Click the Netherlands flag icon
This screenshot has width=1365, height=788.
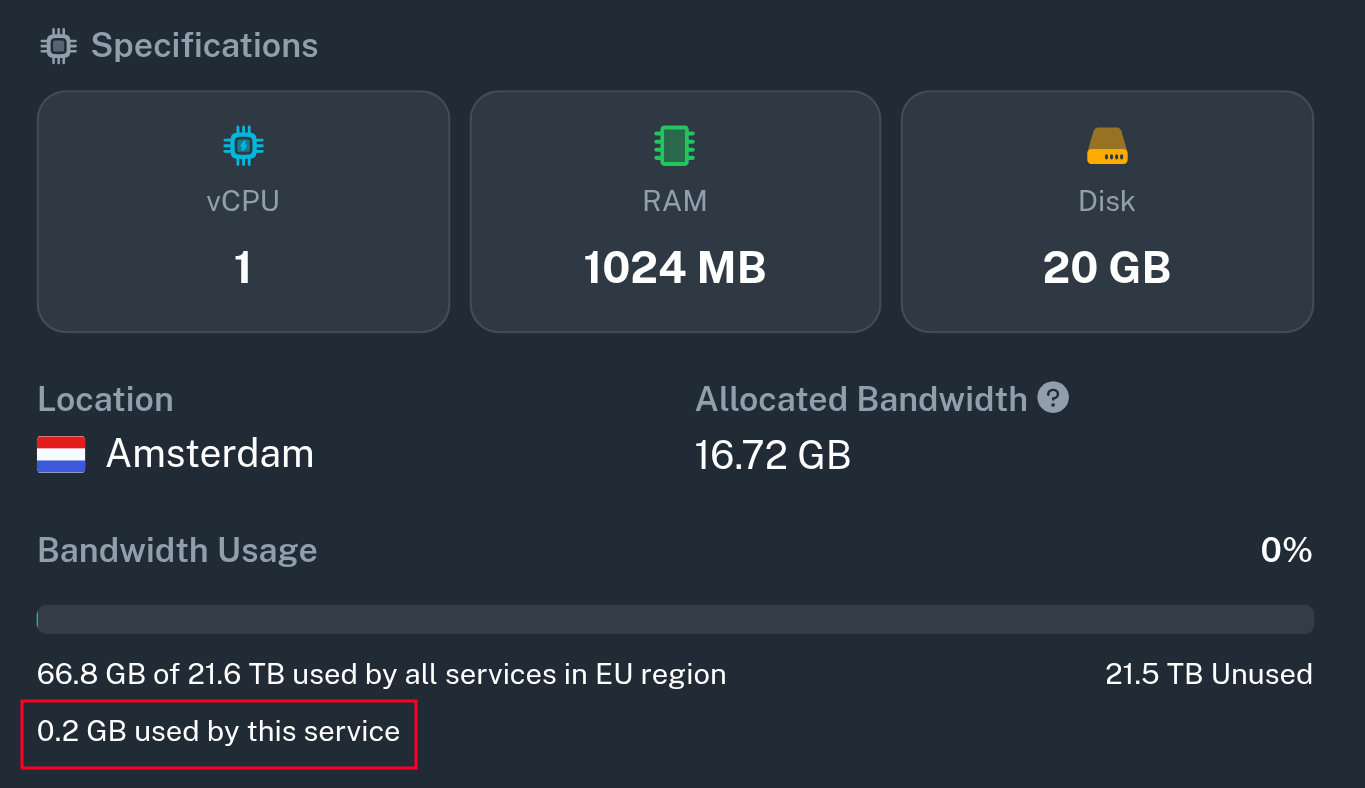pos(61,454)
